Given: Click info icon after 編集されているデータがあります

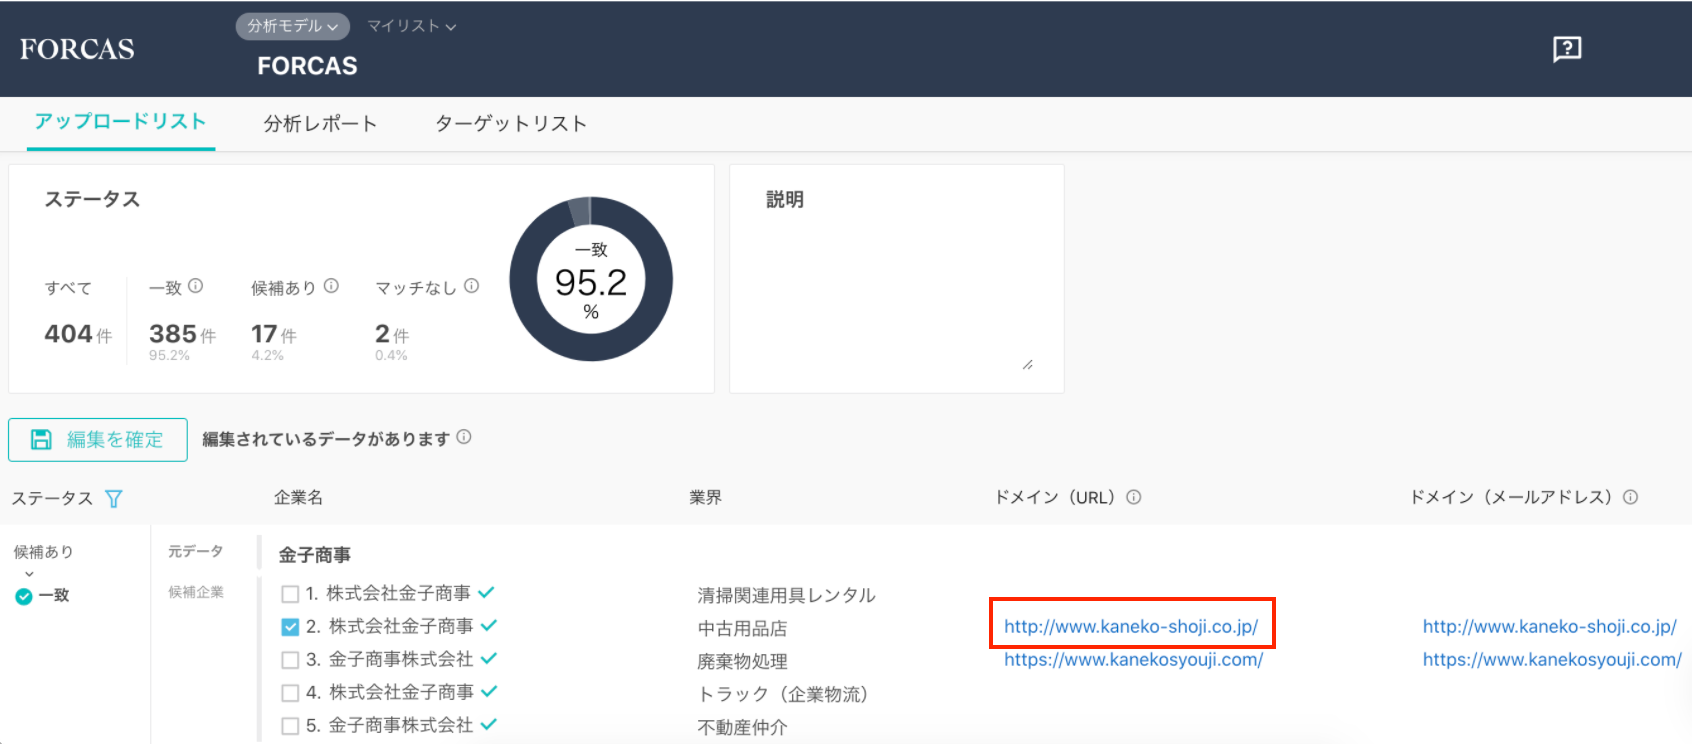Looking at the screenshot, I should coord(464,437).
